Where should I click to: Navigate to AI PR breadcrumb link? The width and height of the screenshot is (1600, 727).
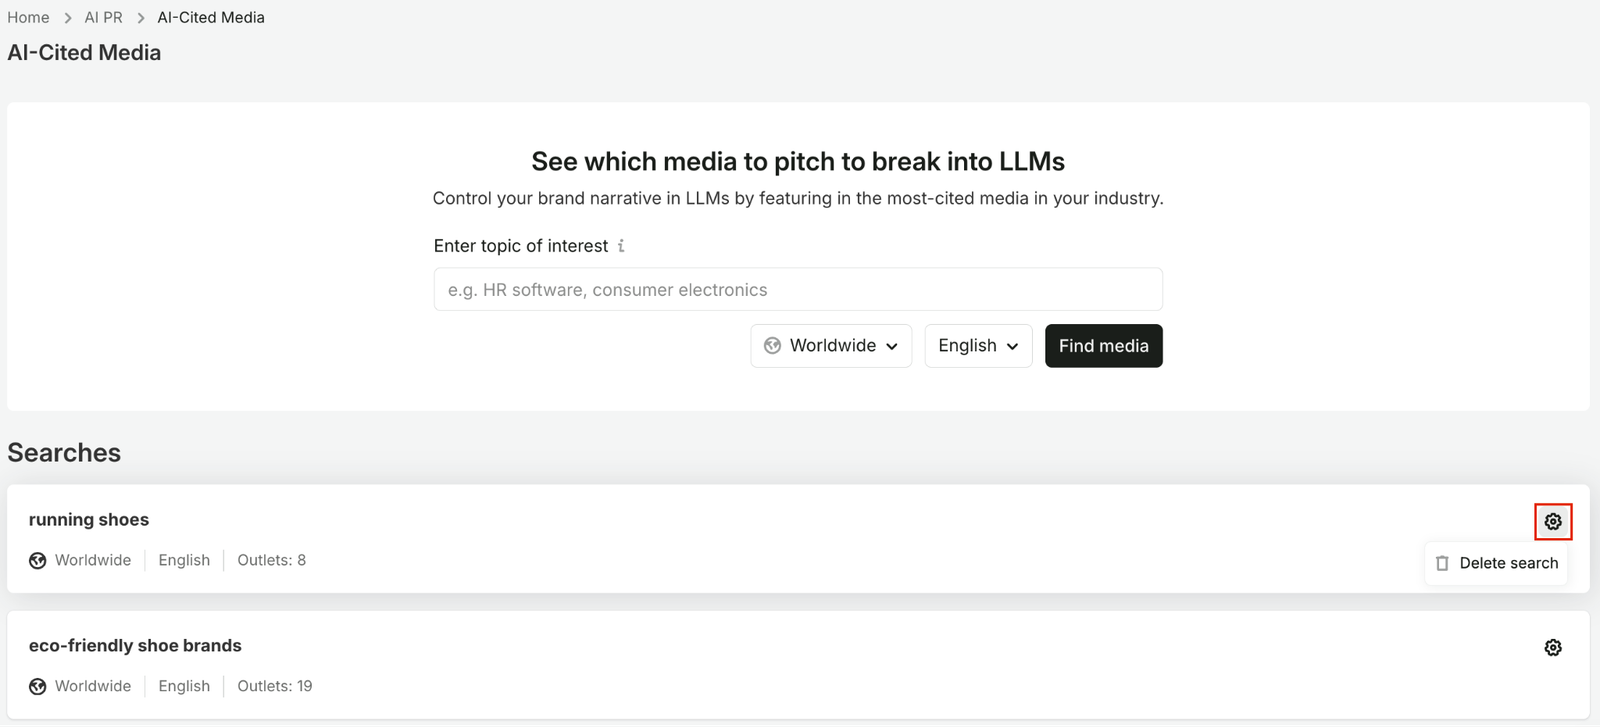[104, 18]
